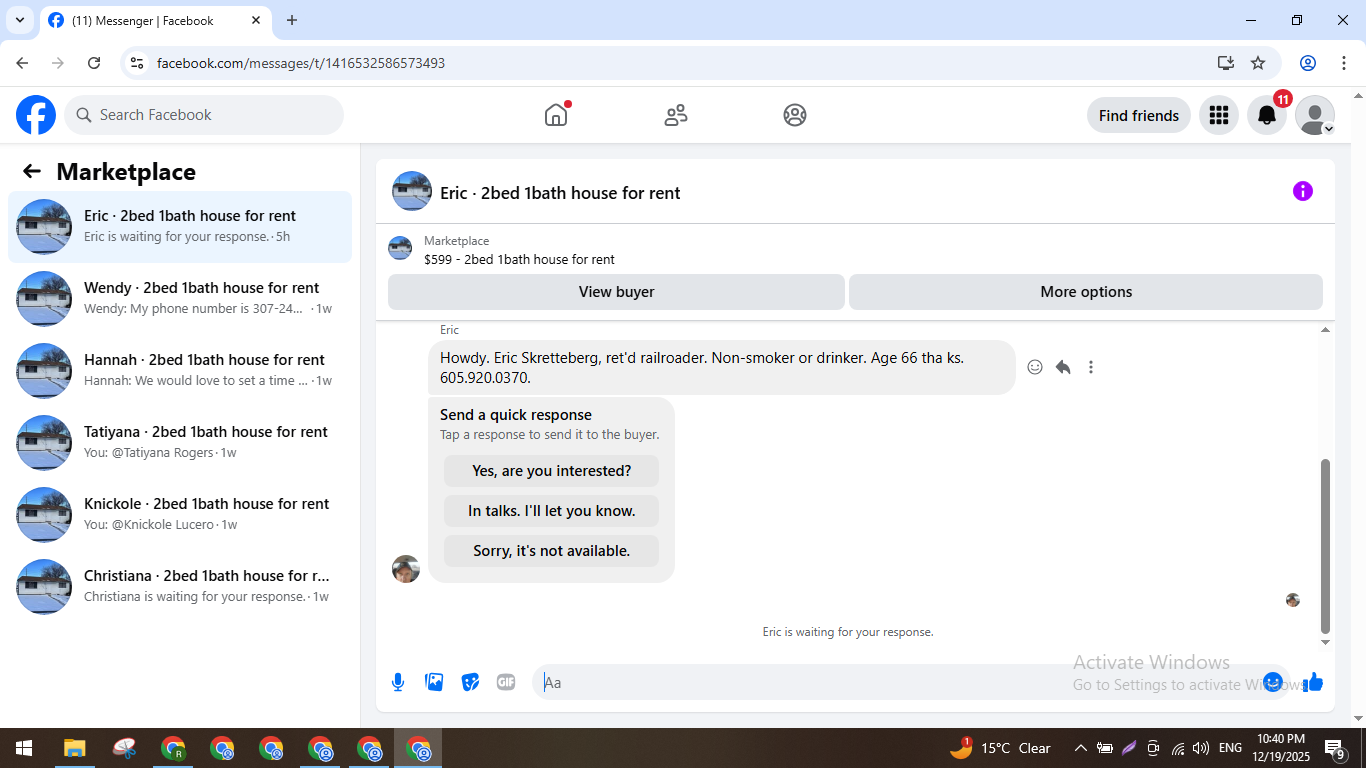Open Chrome profile icon
This screenshot has width=1366, height=768.
[x=1308, y=63]
